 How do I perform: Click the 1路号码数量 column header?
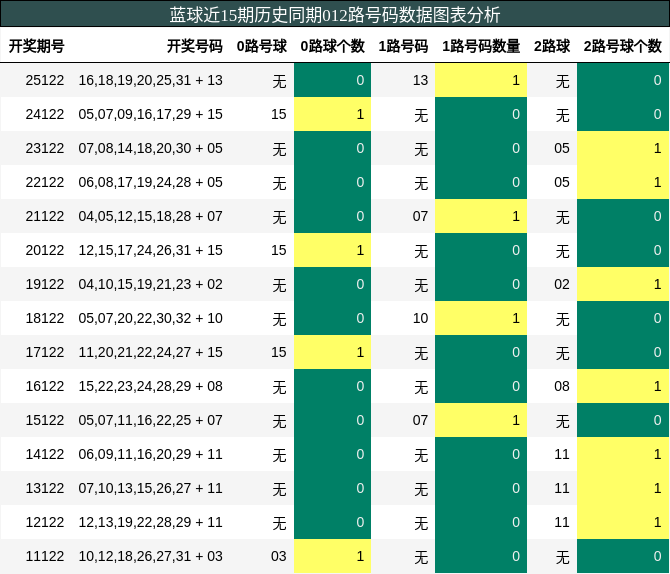(481, 46)
